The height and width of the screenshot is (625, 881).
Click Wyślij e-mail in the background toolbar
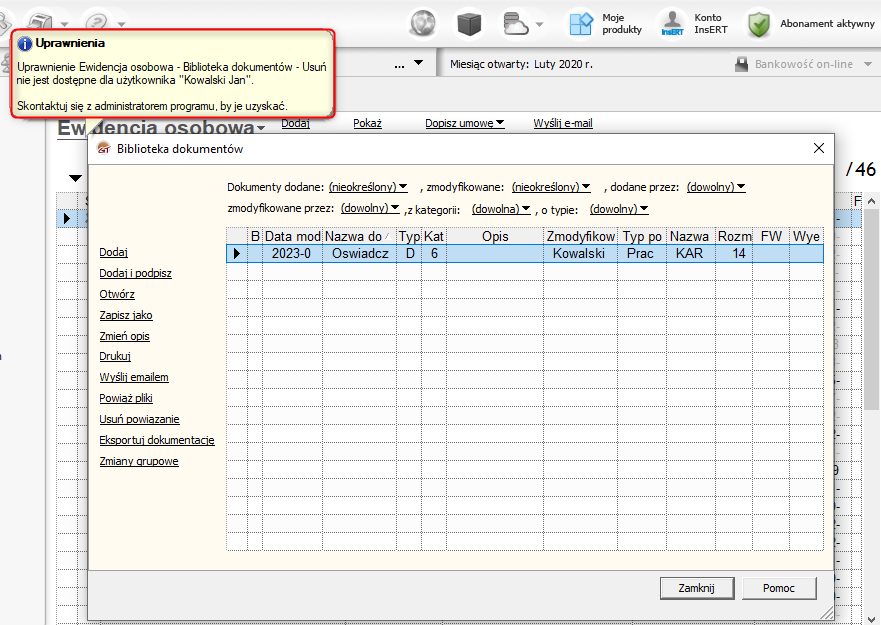click(563, 123)
